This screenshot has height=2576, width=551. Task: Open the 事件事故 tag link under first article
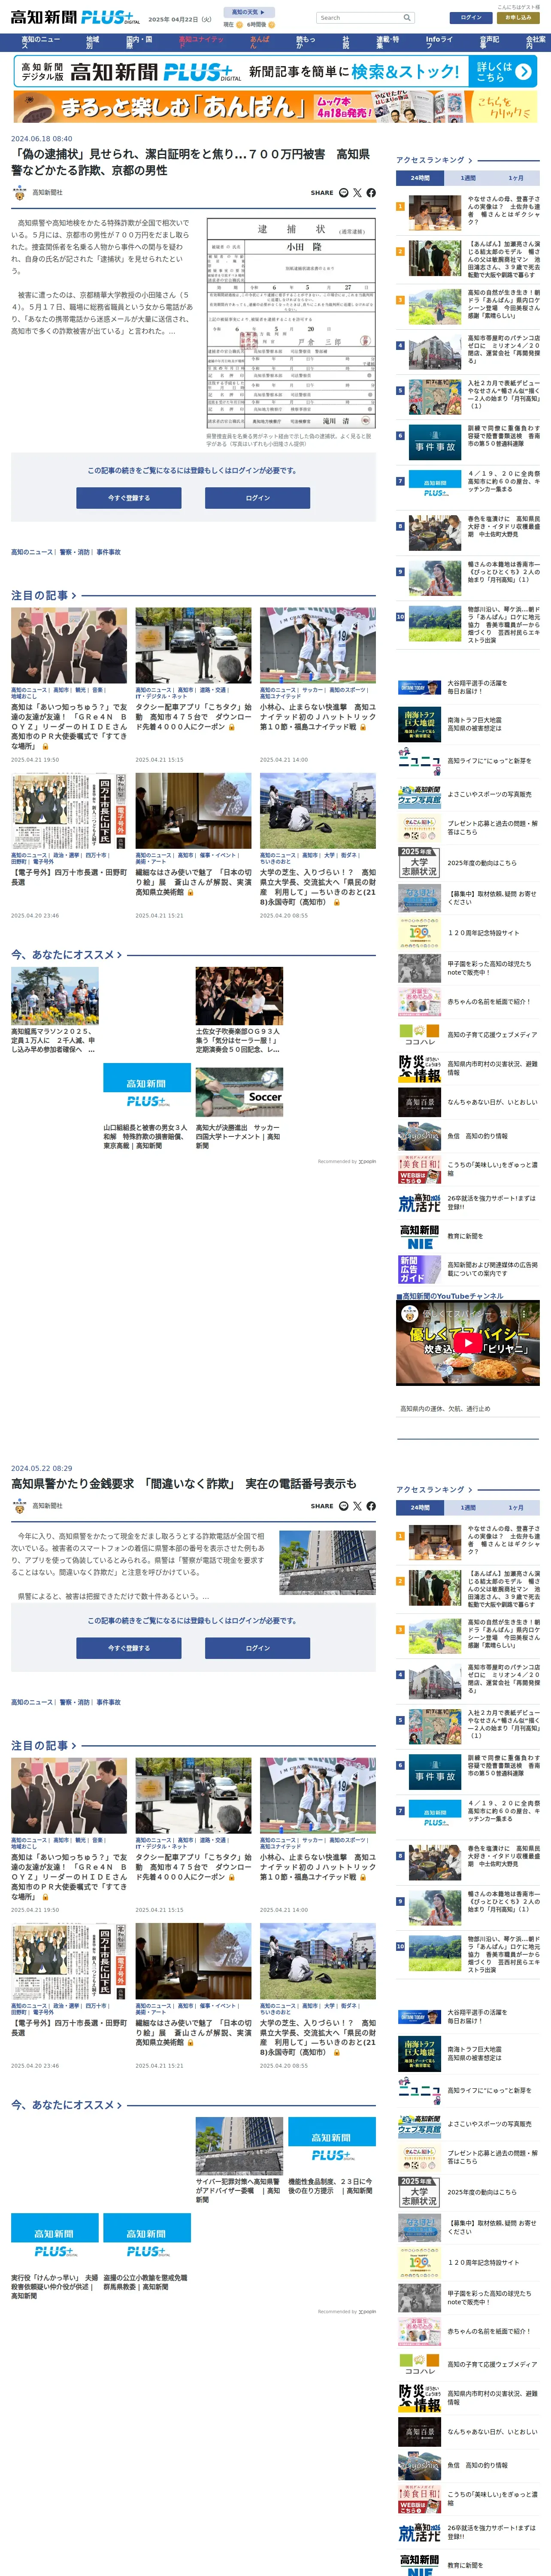click(108, 552)
